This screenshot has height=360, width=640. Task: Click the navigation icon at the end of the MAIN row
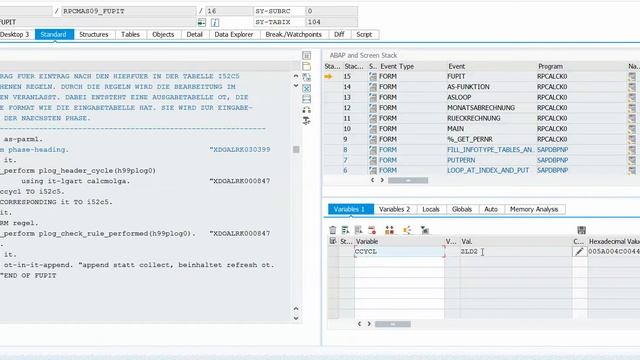click(632, 129)
